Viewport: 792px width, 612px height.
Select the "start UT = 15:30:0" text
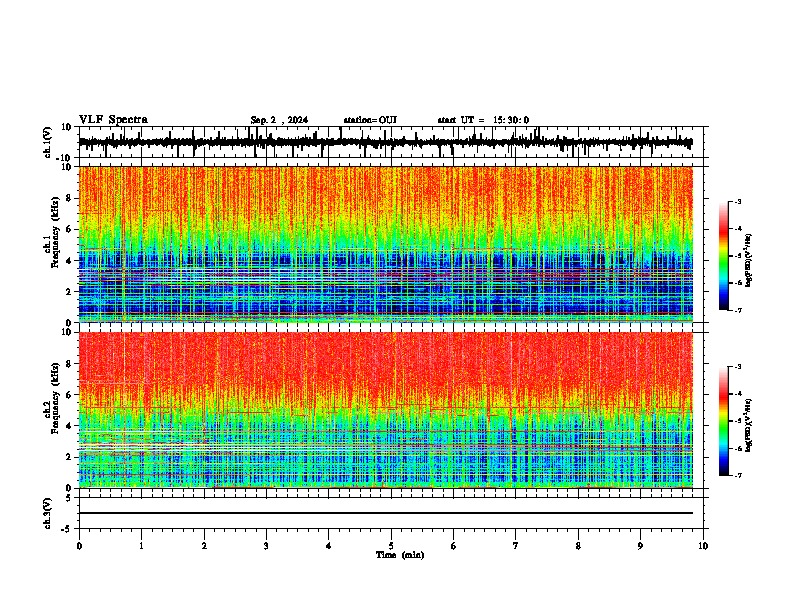coord(483,120)
